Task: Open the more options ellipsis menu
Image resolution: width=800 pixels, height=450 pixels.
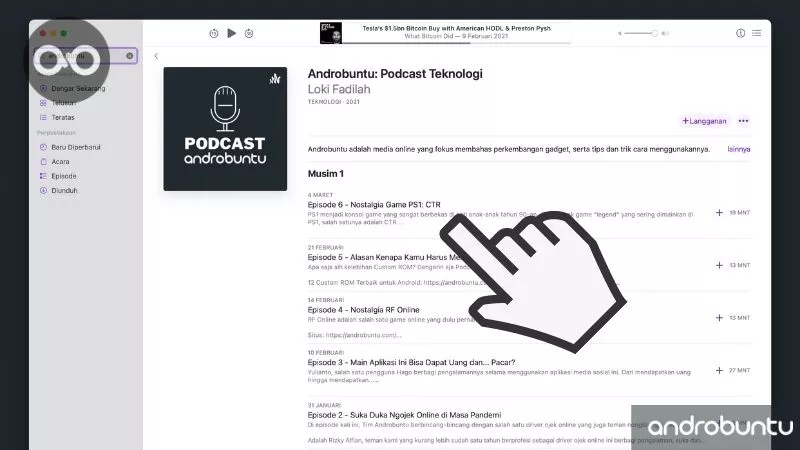Action: pyautogui.click(x=743, y=121)
